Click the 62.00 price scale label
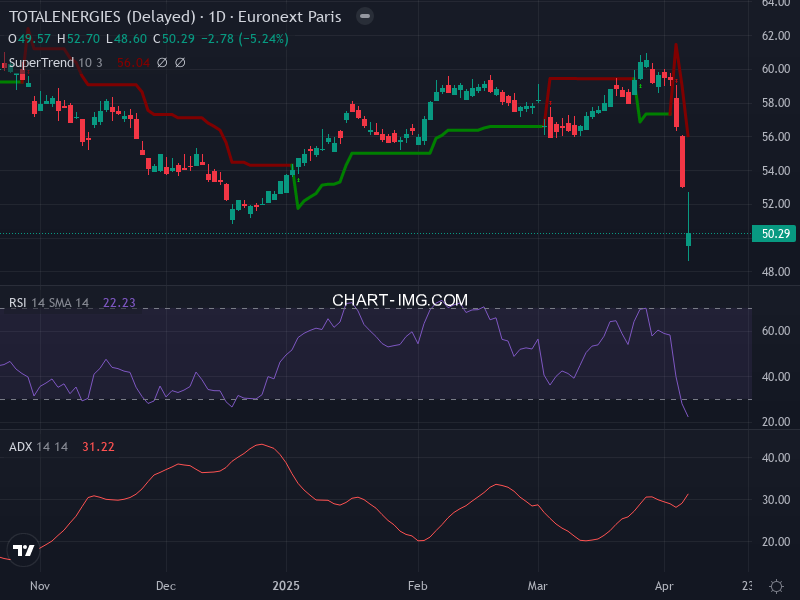 776,36
